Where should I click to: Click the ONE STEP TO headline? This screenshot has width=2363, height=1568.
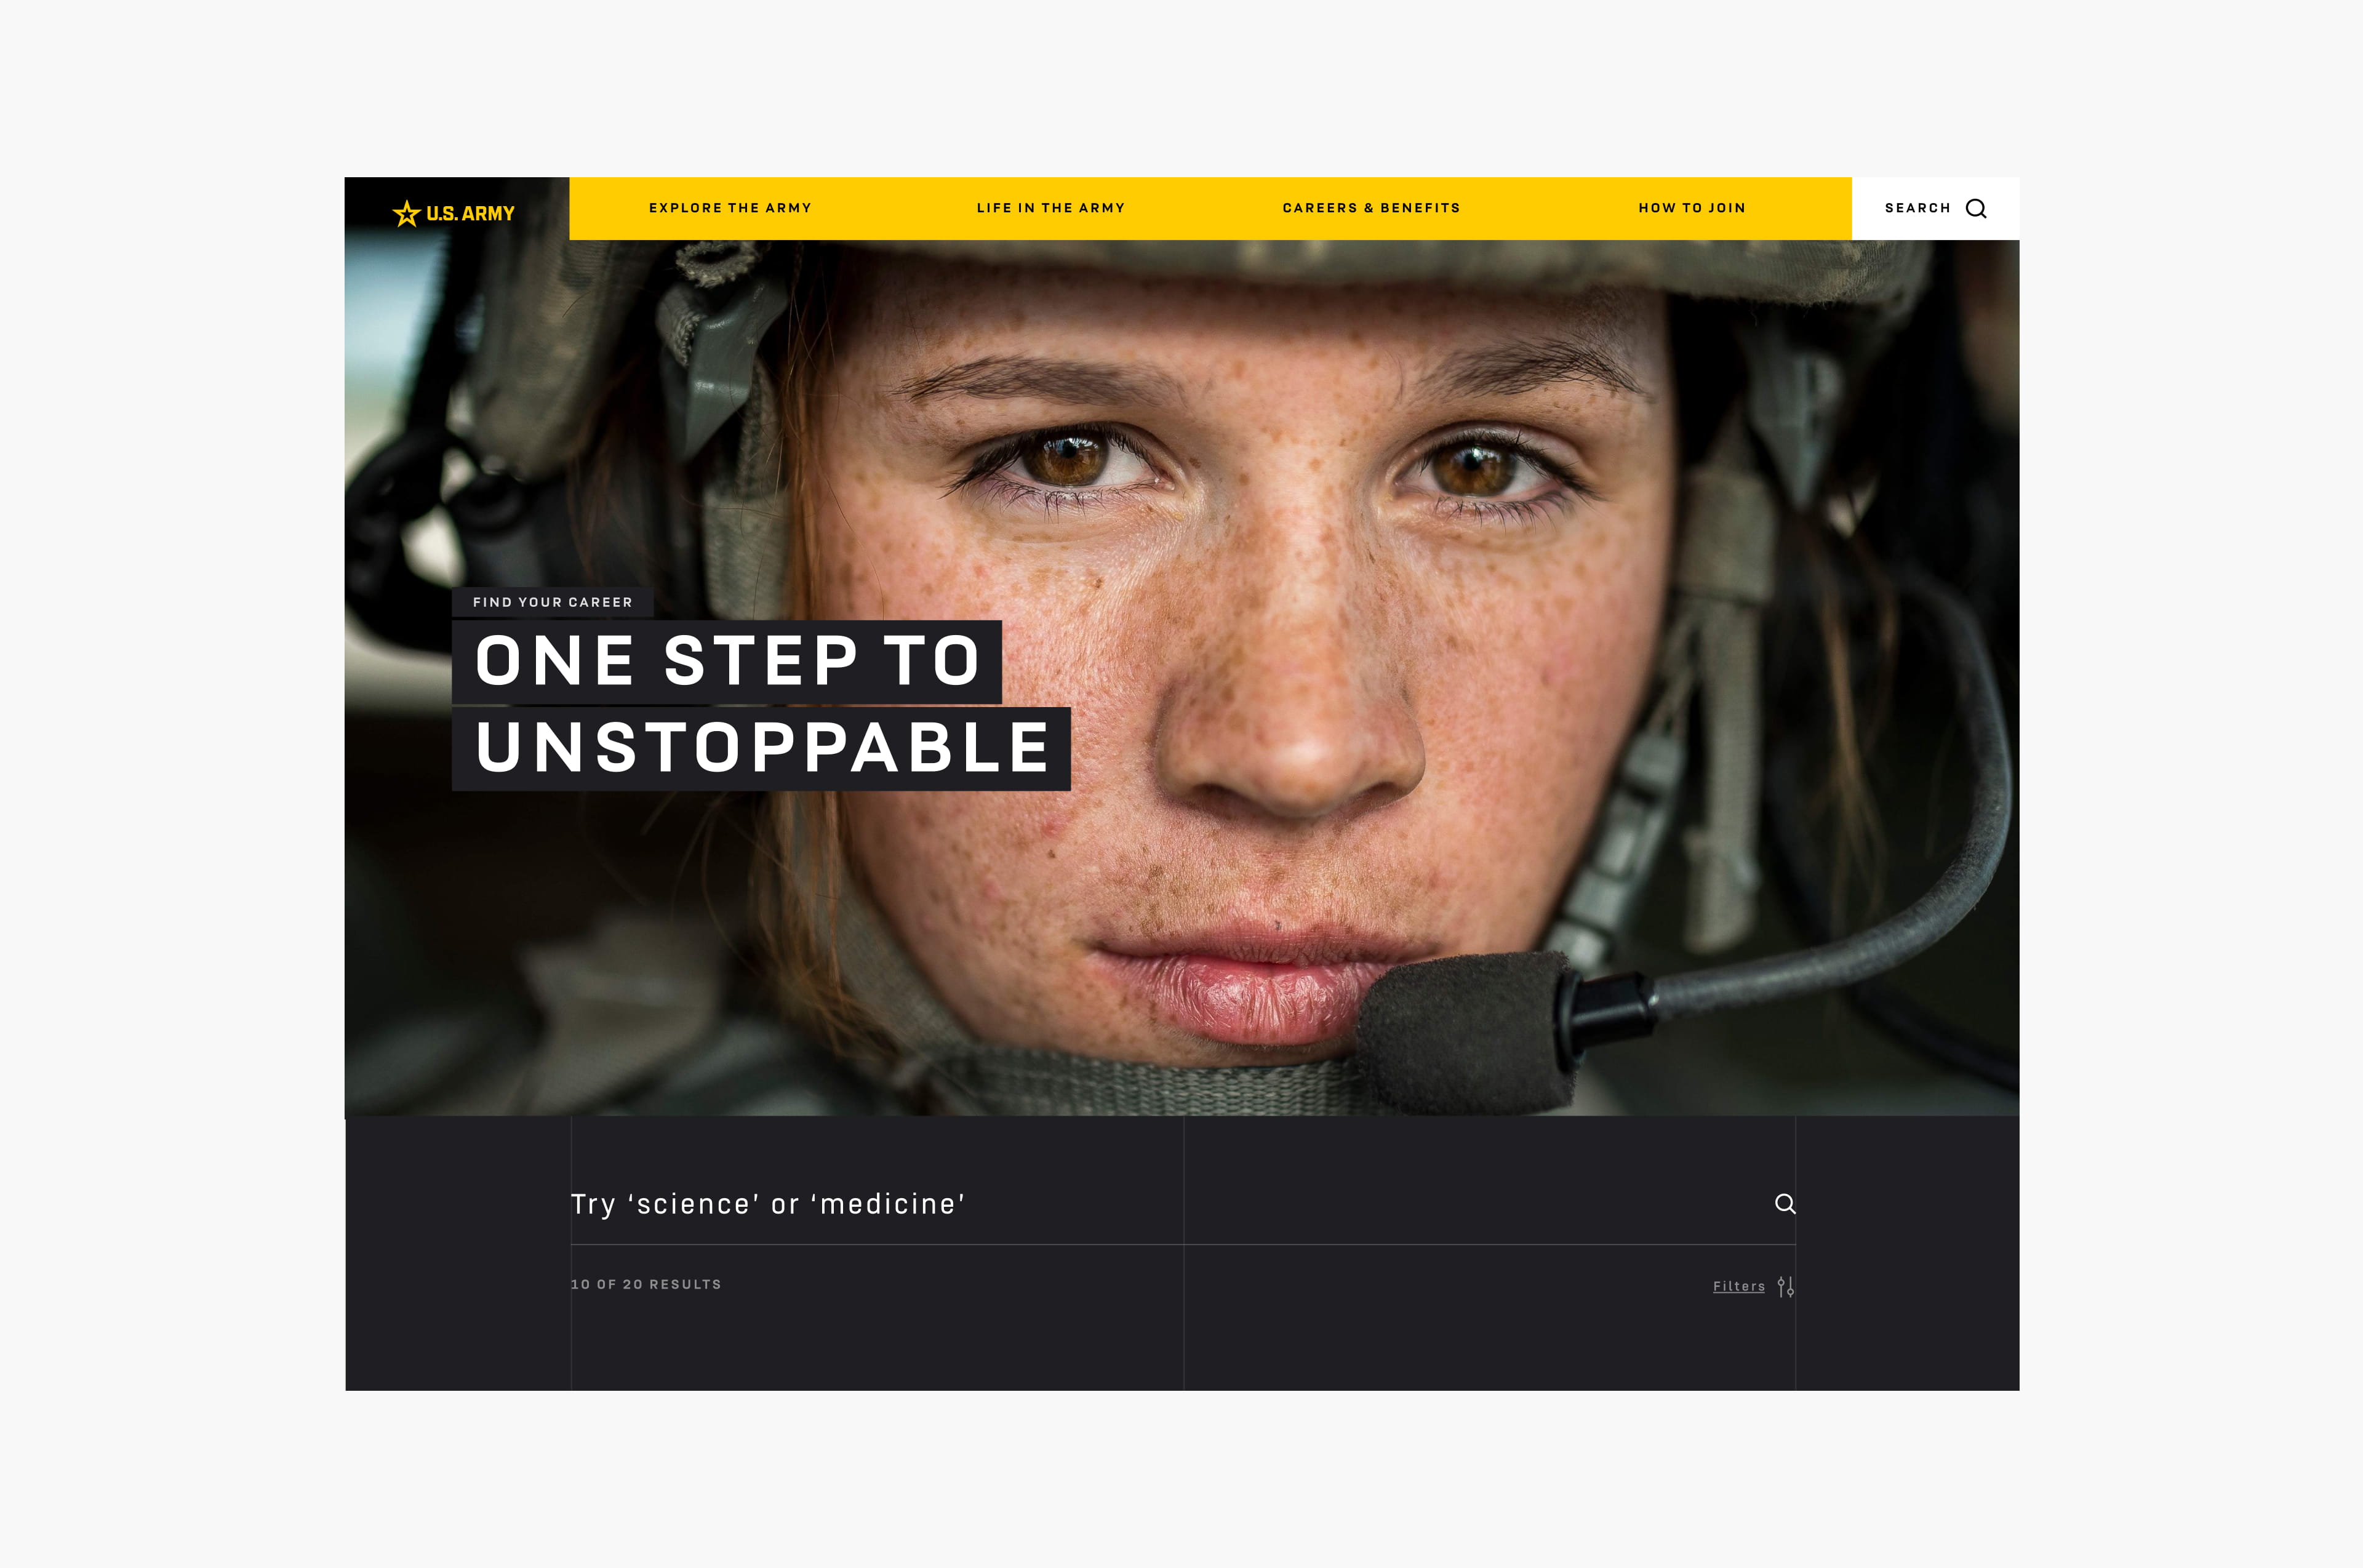tap(727, 661)
